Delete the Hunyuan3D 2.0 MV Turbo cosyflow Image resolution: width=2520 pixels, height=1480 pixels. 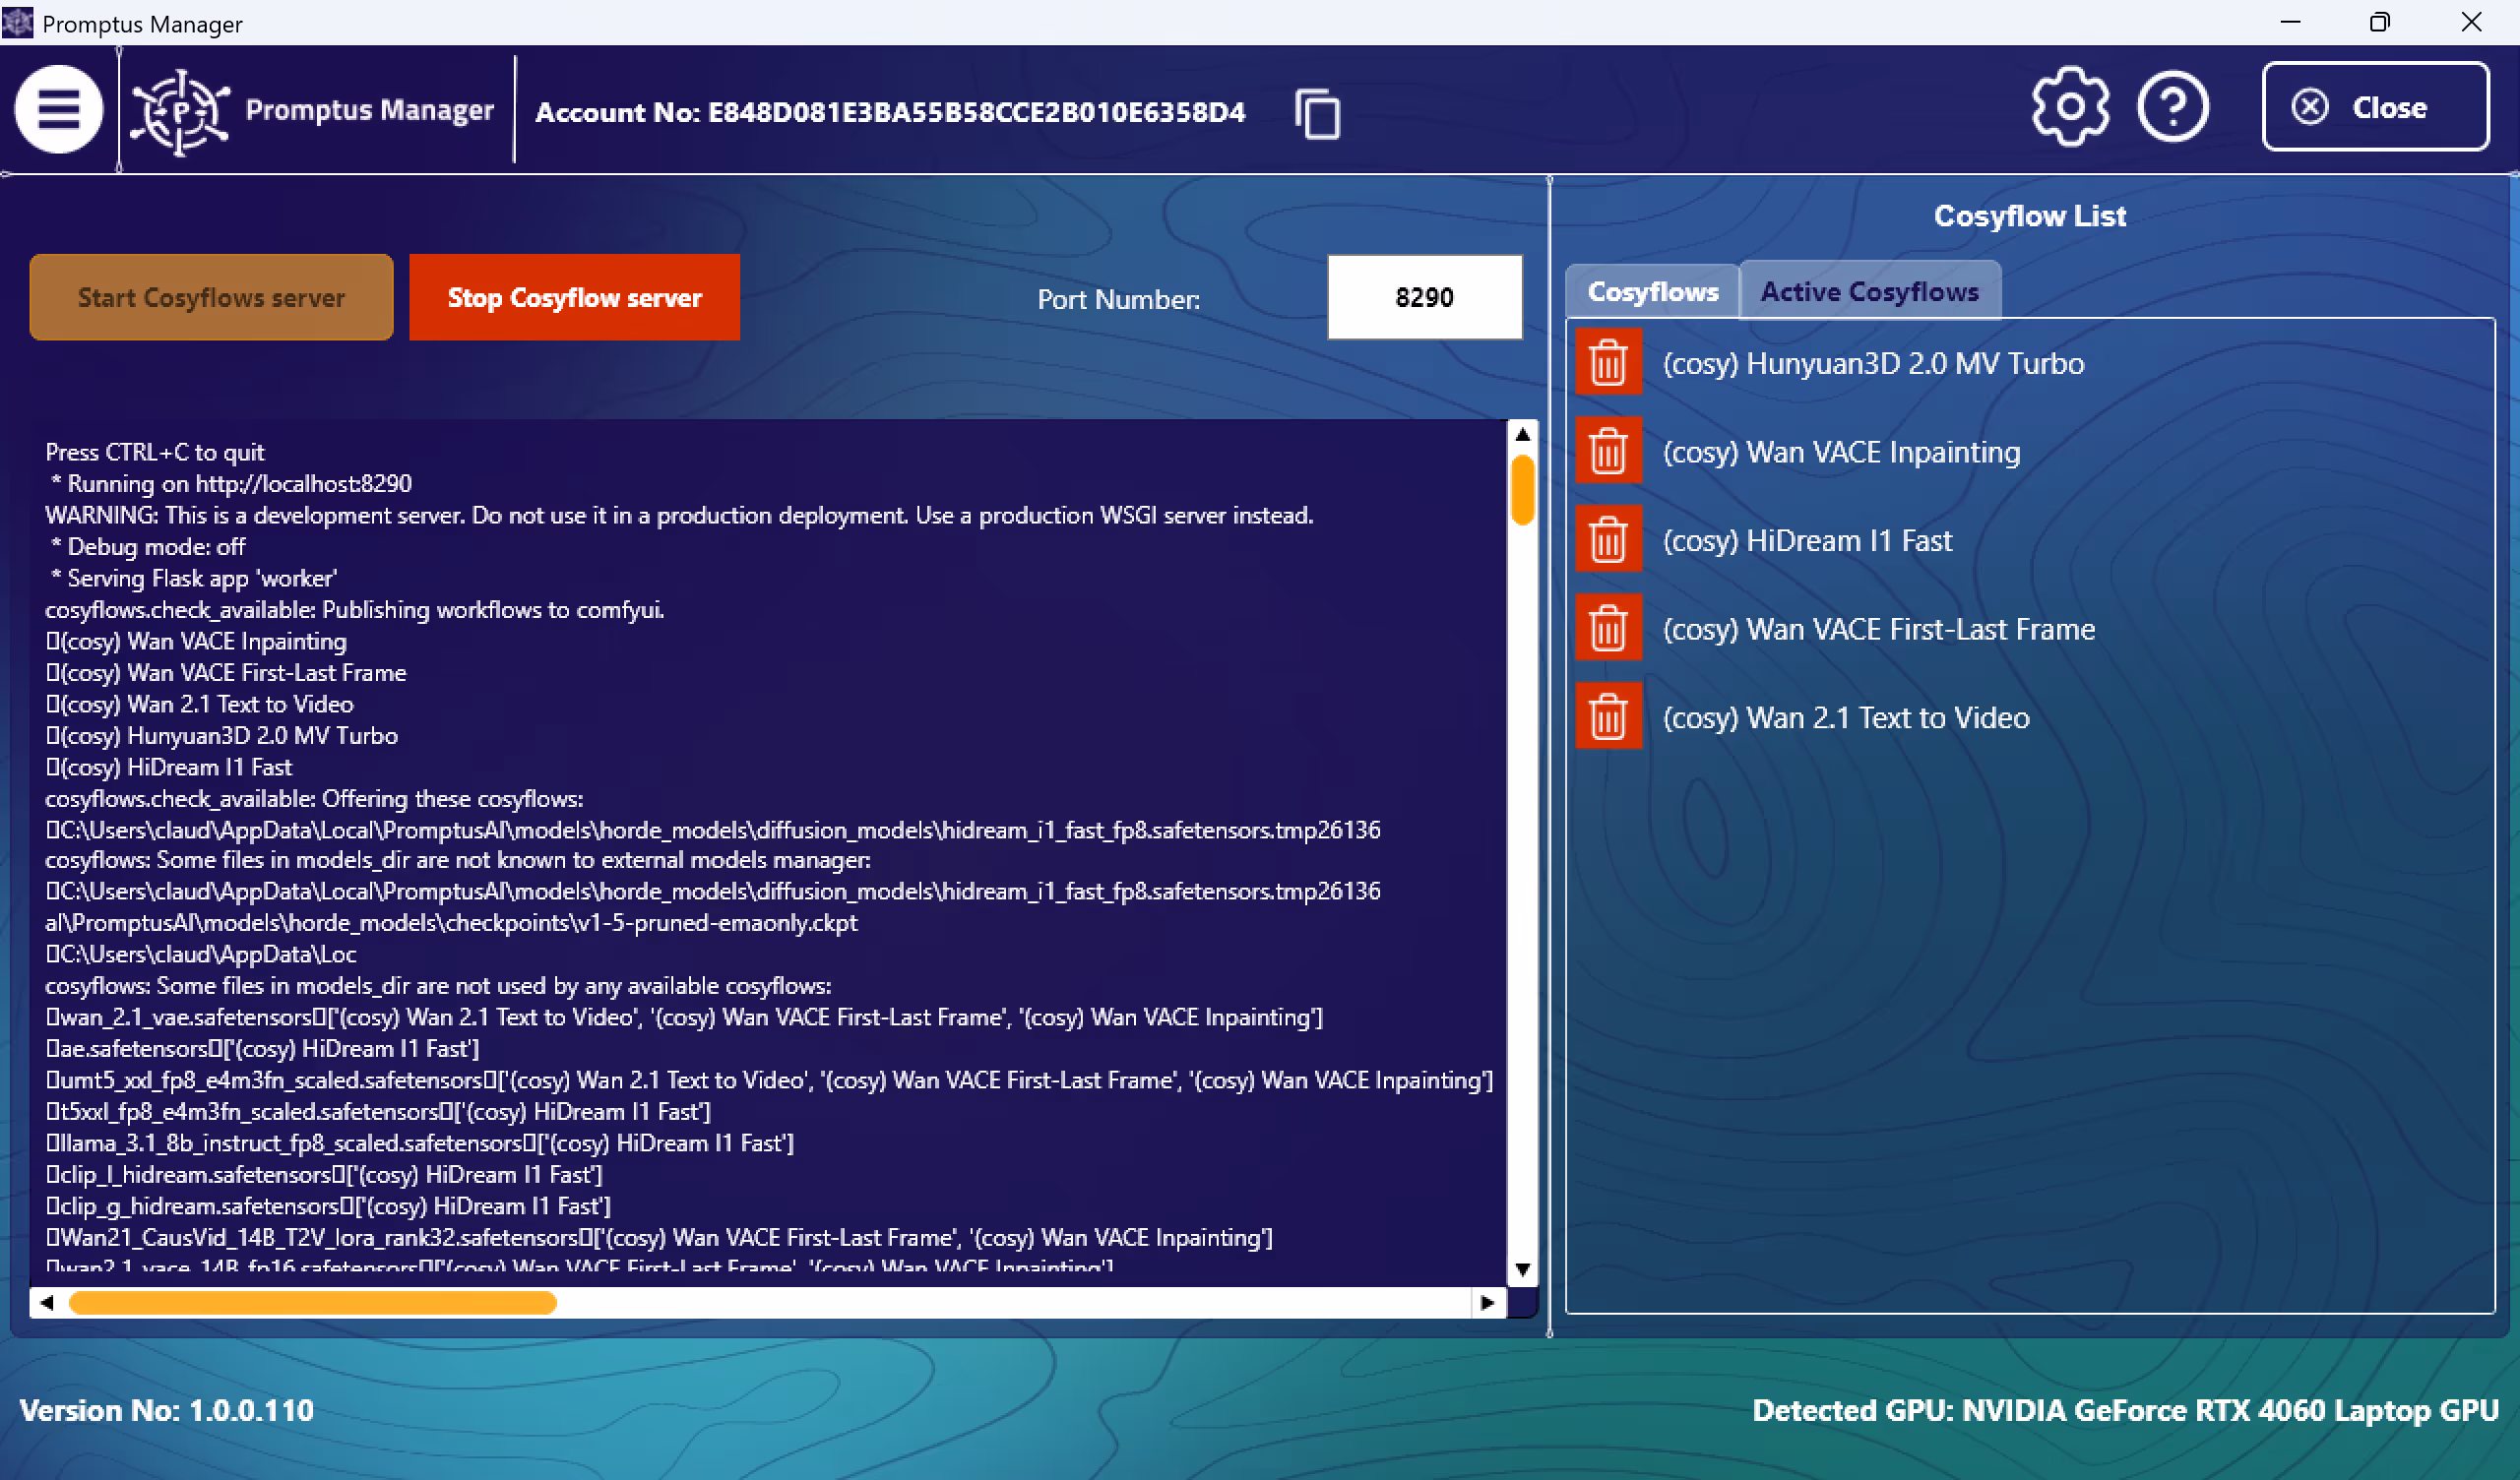pos(1607,362)
